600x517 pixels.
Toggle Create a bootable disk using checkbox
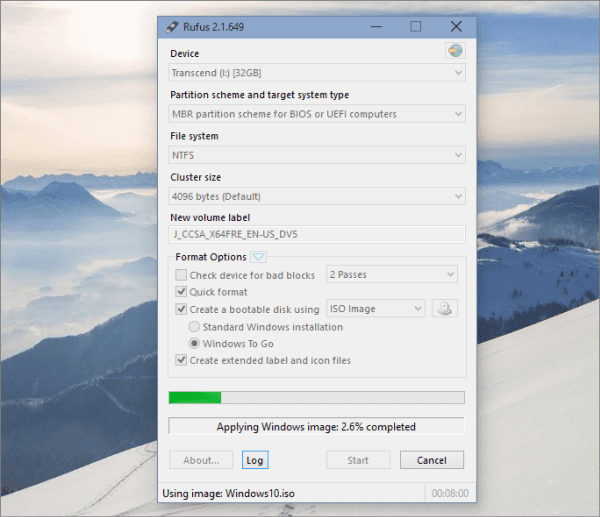(x=181, y=309)
